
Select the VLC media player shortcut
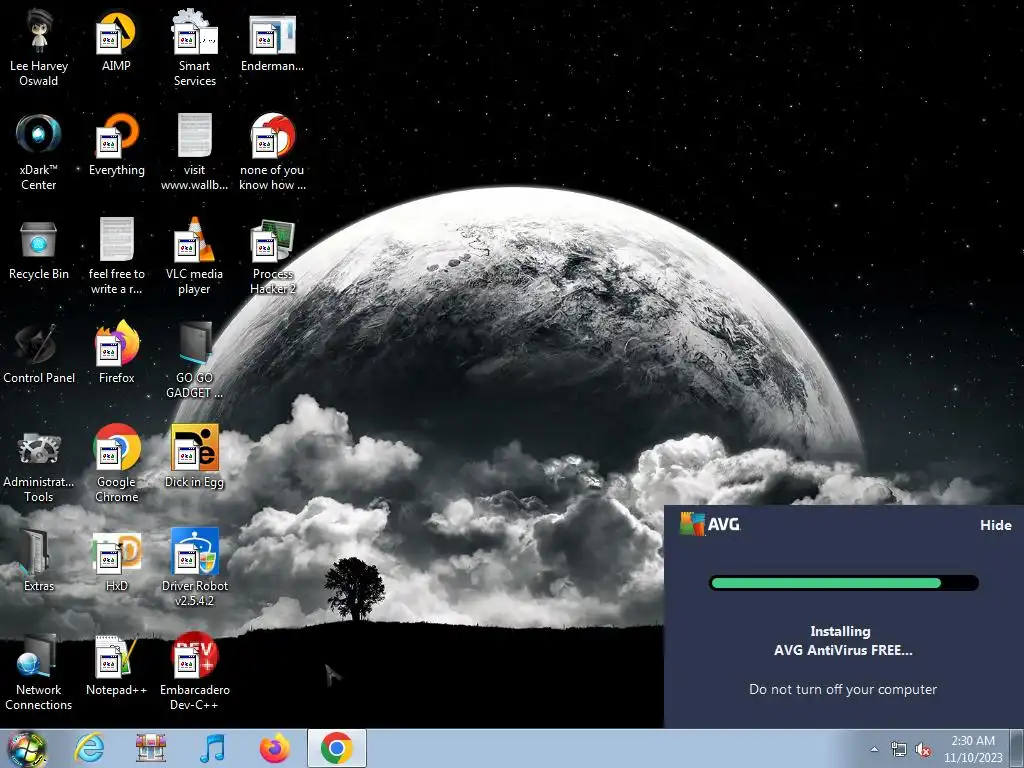pyautogui.click(x=195, y=256)
